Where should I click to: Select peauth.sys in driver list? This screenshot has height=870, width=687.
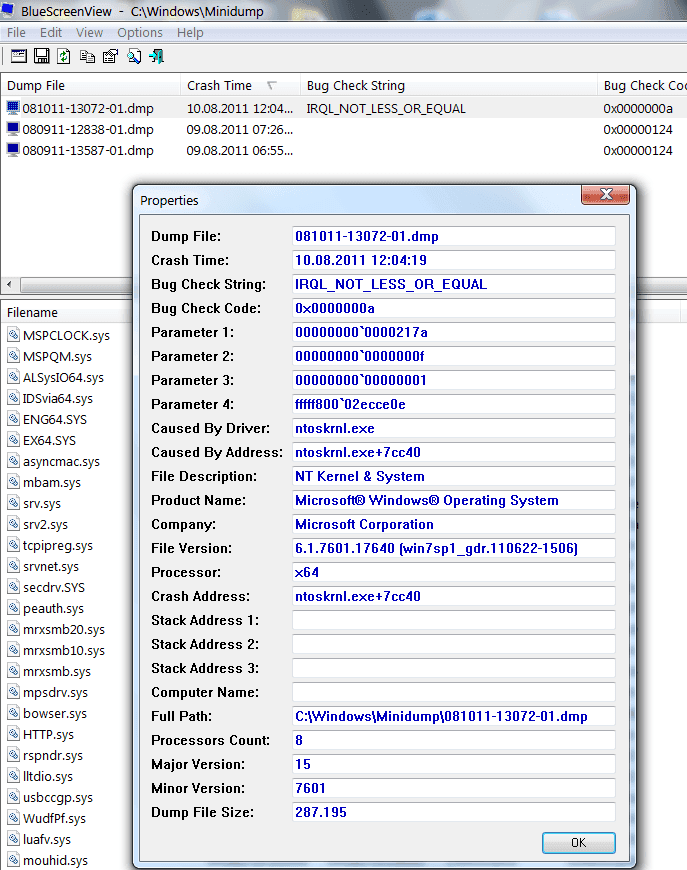pyautogui.click(x=53, y=608)
